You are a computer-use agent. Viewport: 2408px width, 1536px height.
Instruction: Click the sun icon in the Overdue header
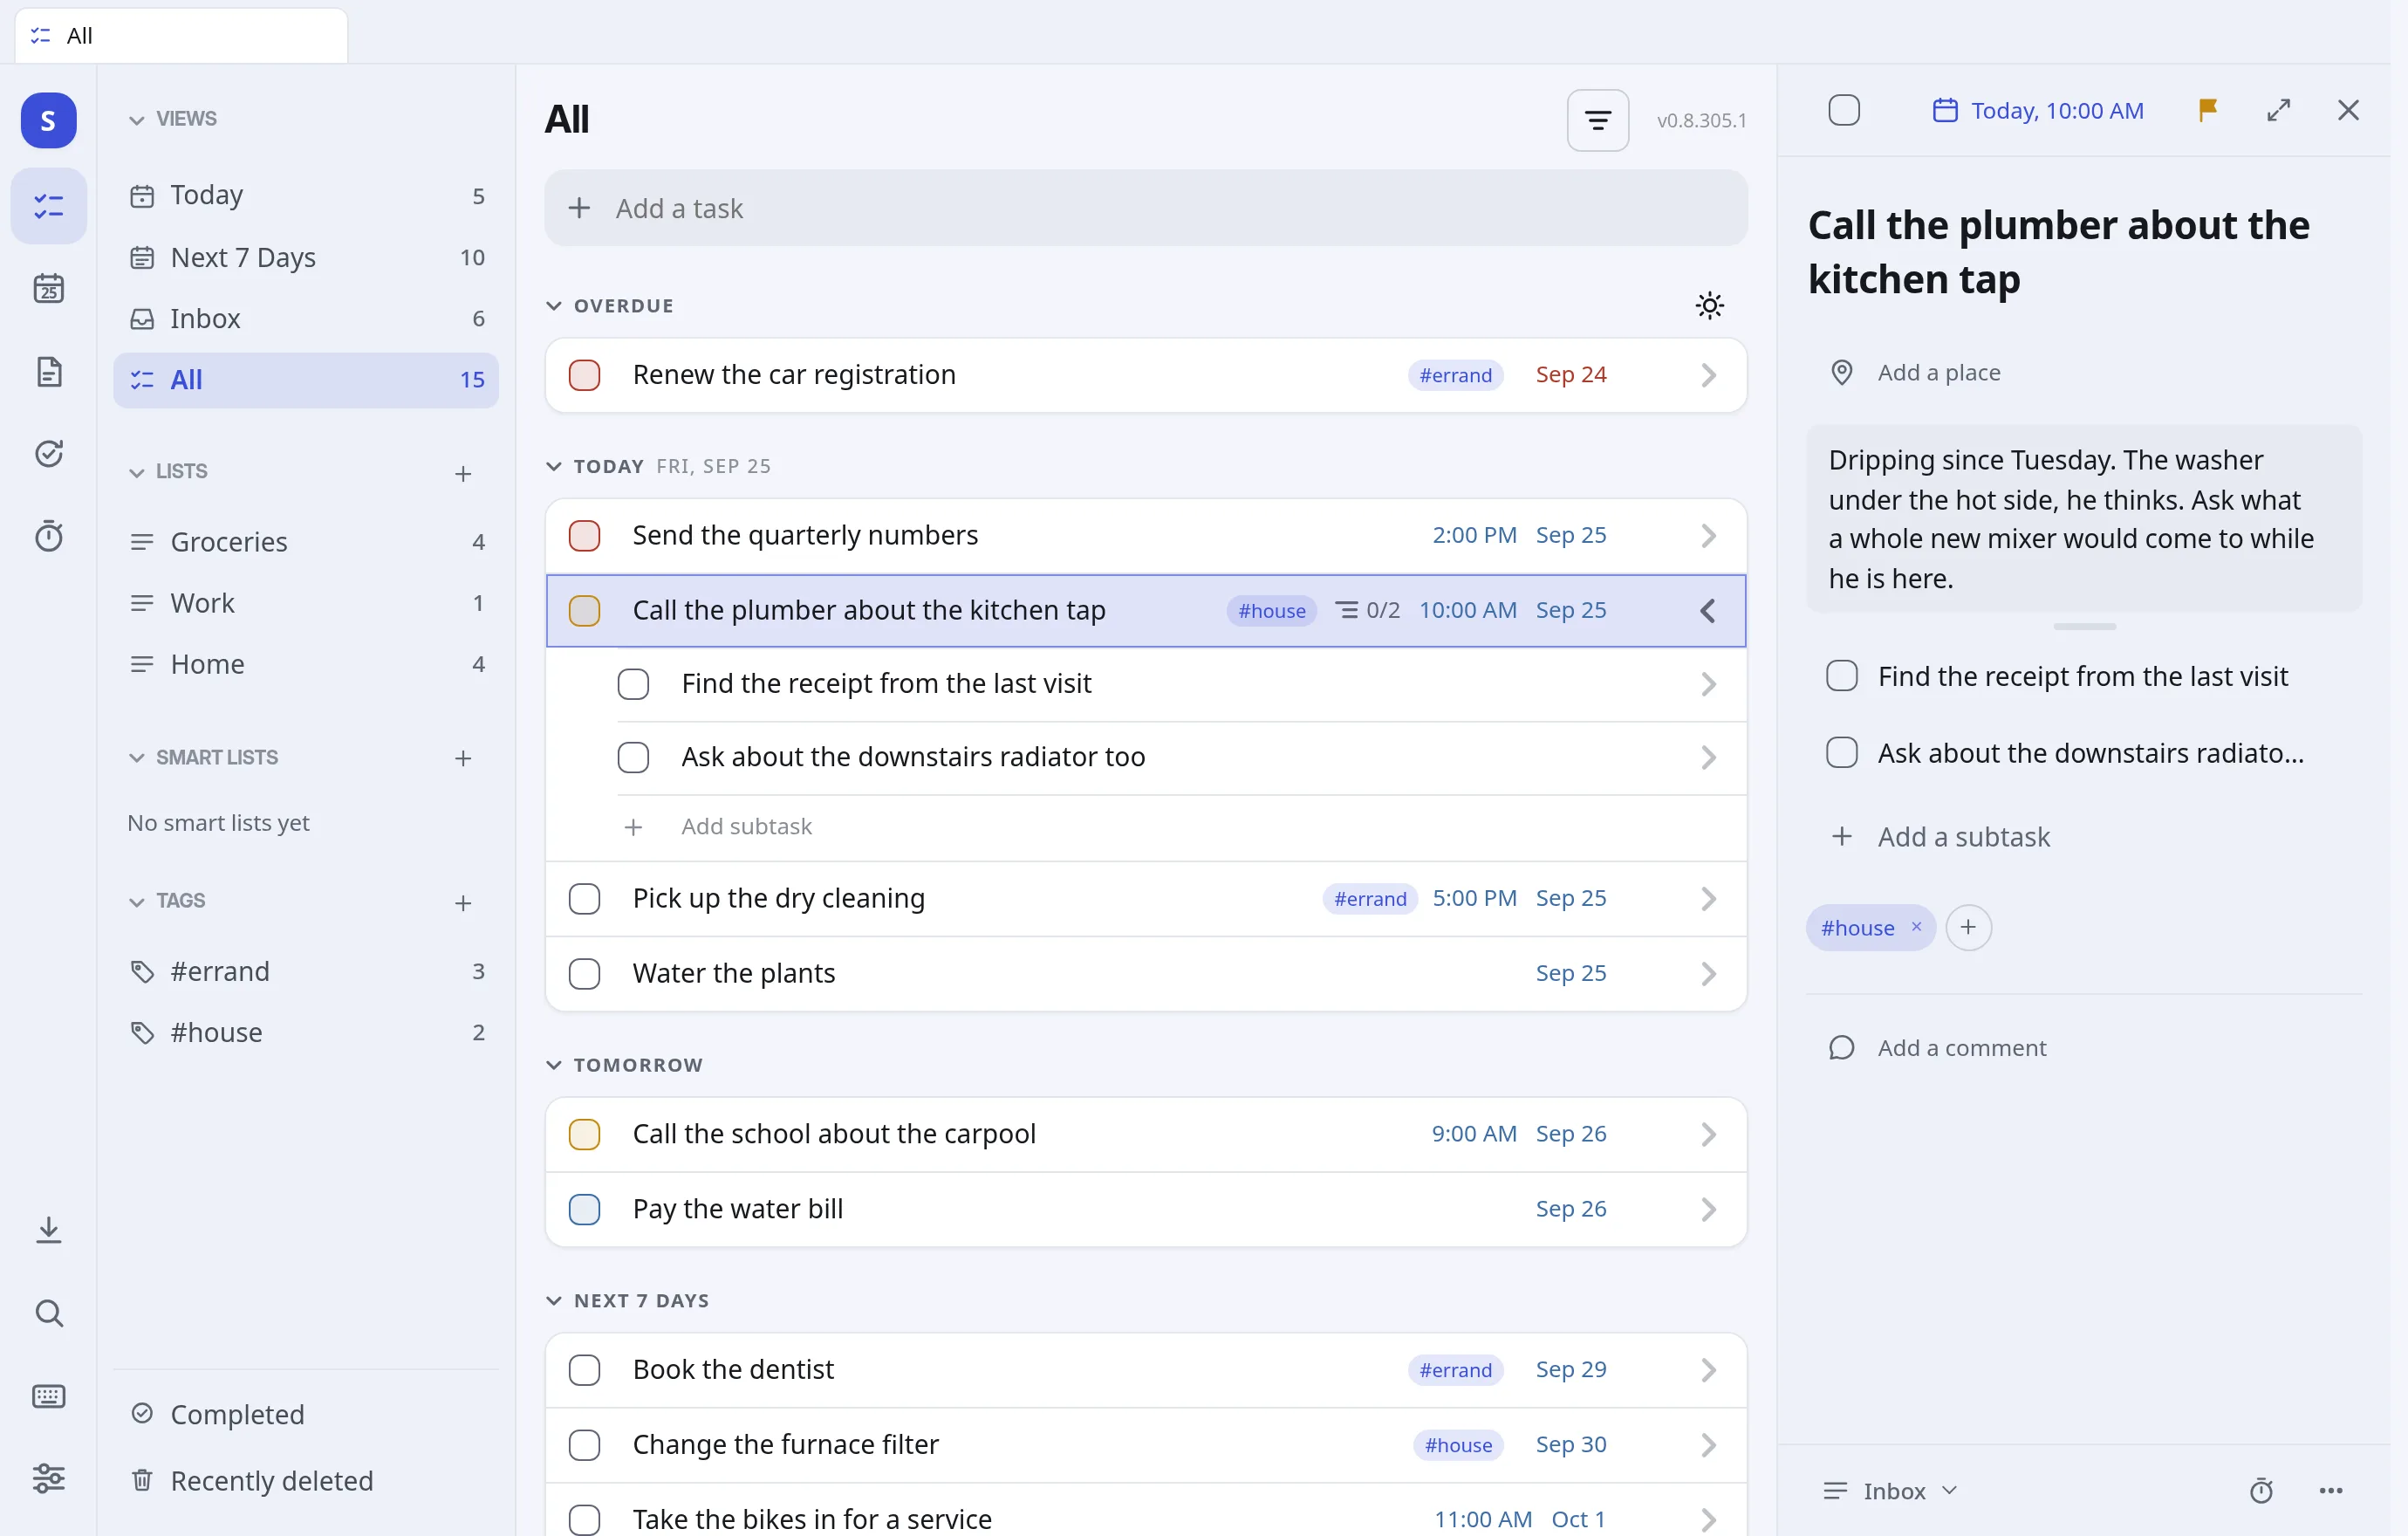1709,306
